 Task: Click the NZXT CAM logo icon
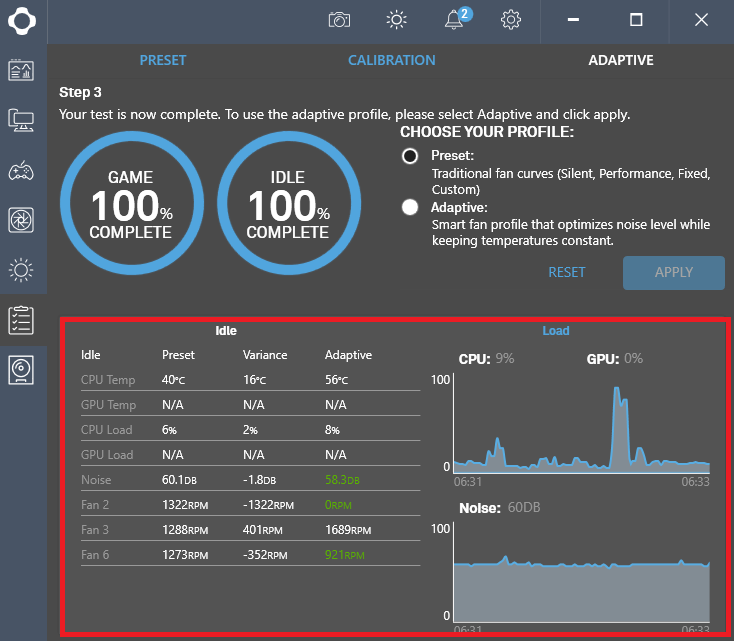[x=22, y=21]
